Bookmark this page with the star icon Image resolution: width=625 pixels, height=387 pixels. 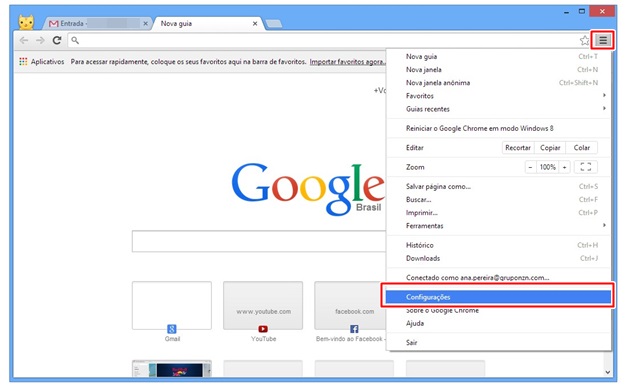click(x=584, y=40)
